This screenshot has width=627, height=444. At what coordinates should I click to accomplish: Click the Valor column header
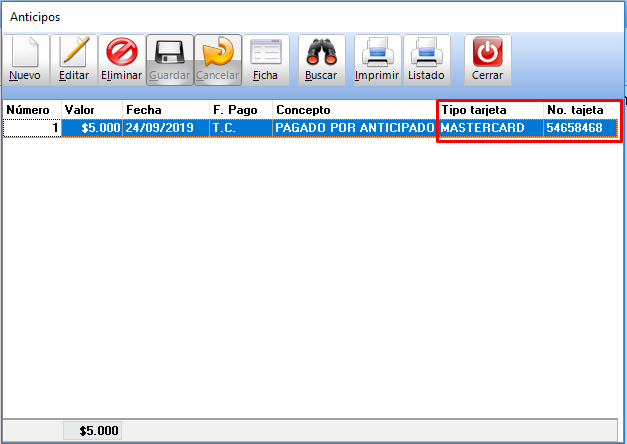[x=90, y=109]
